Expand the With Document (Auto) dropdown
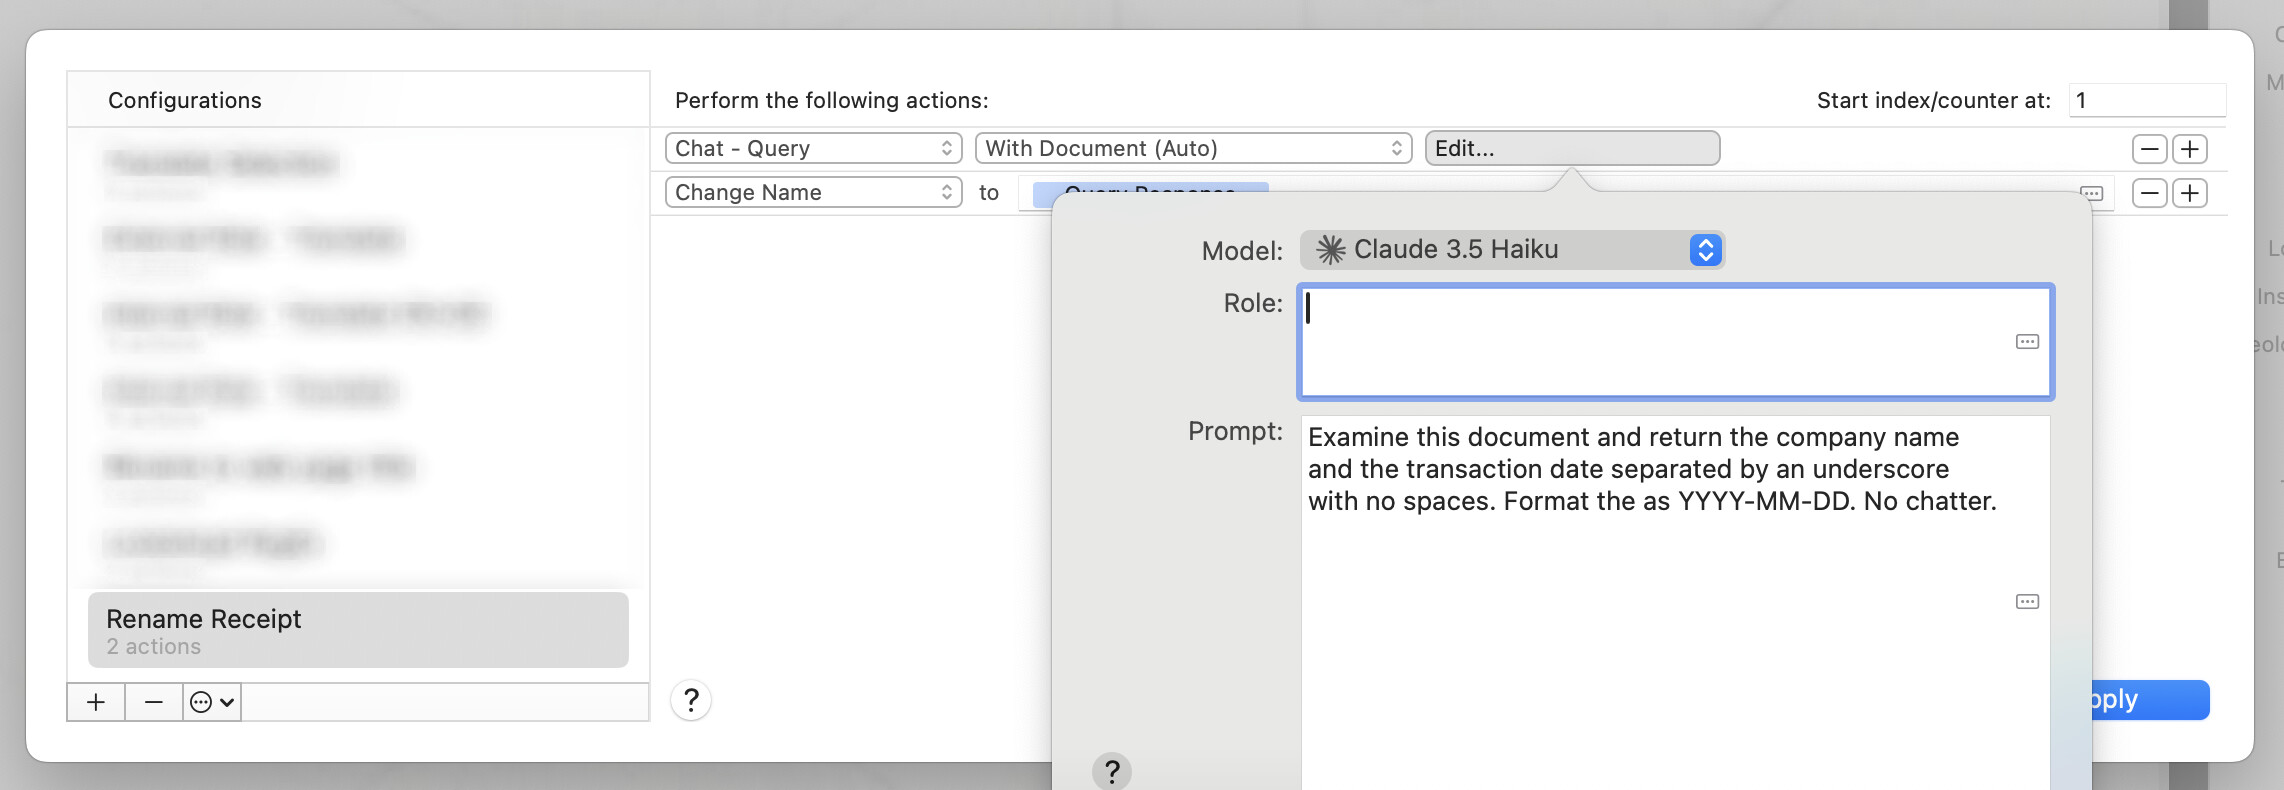 [1193, 149]
